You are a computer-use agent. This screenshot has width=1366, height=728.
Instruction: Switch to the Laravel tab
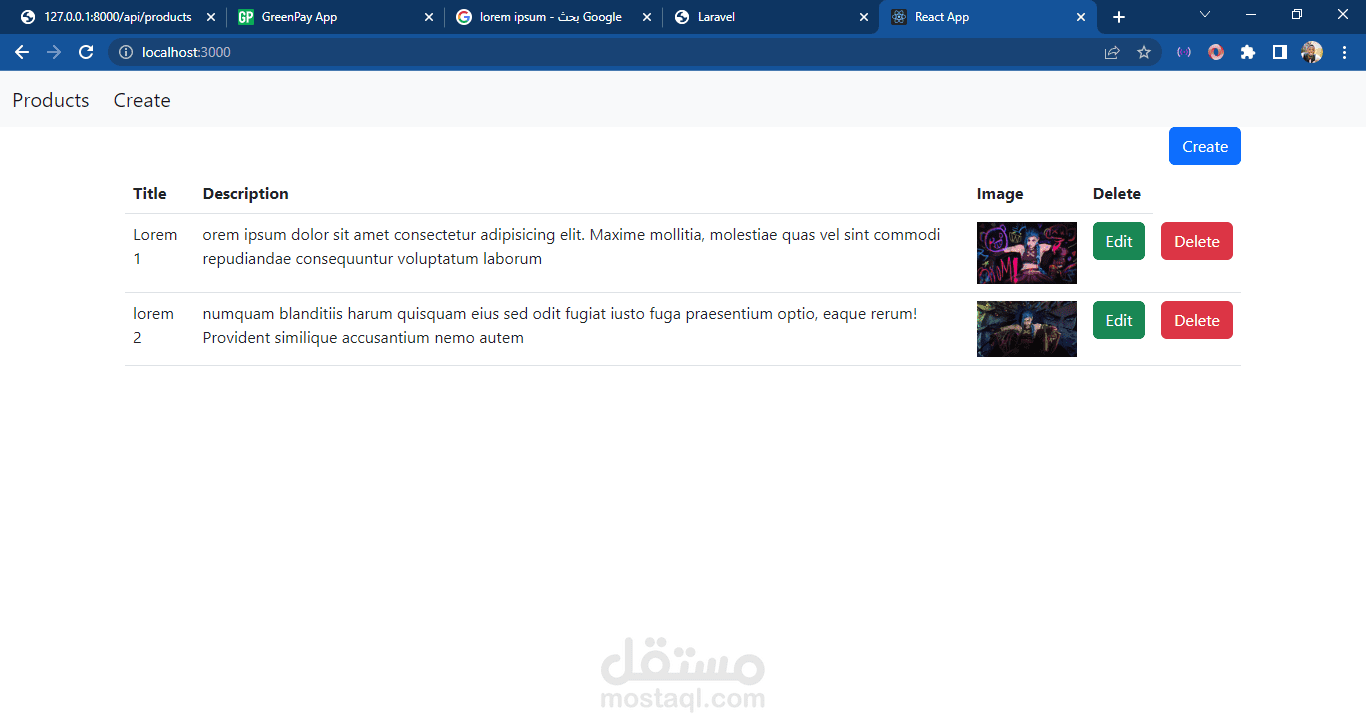[x=770, y=17]
